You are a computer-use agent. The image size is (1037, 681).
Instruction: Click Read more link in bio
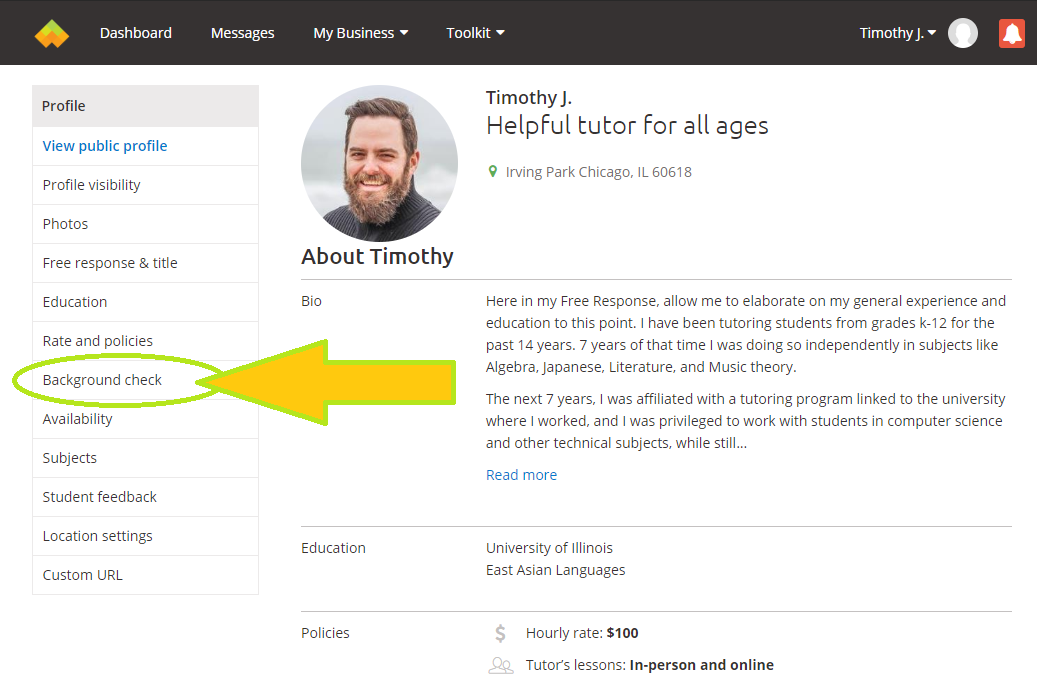pos(521,475)
